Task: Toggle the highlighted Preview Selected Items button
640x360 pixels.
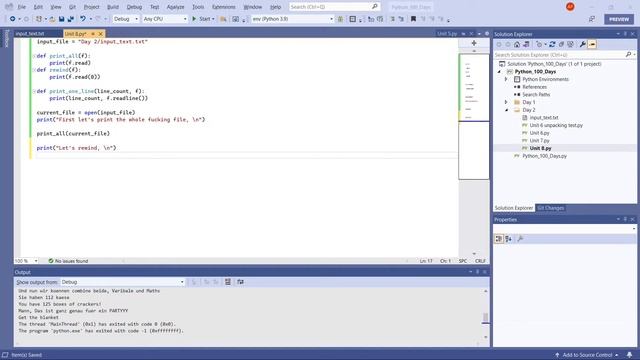Action: (592, 44)
